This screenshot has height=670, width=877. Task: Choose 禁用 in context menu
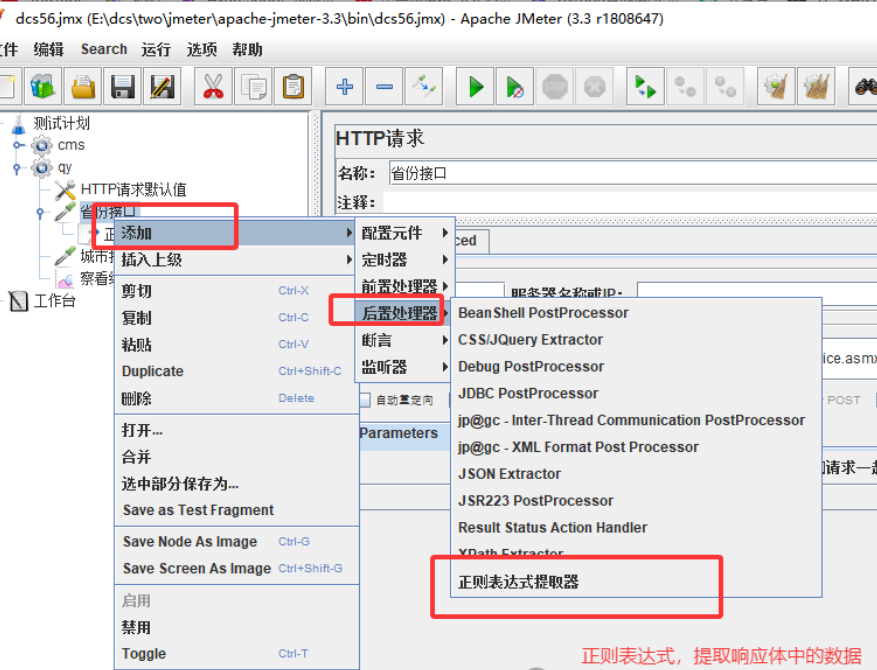pyautogui.click(x=235, y=627)
